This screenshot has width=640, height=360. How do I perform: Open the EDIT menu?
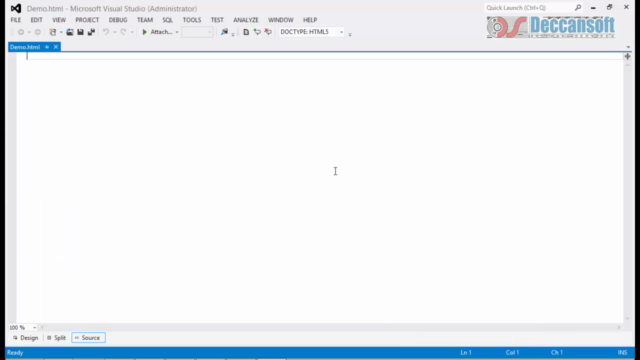pyautogui.click(x=36, y=20)
